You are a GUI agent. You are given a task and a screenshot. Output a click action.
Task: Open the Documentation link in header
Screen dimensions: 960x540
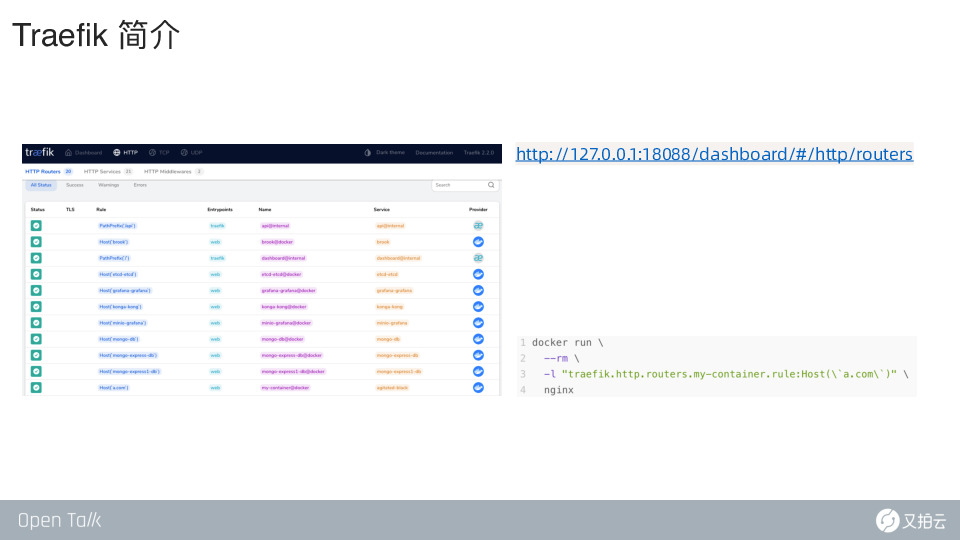point(434,152)
